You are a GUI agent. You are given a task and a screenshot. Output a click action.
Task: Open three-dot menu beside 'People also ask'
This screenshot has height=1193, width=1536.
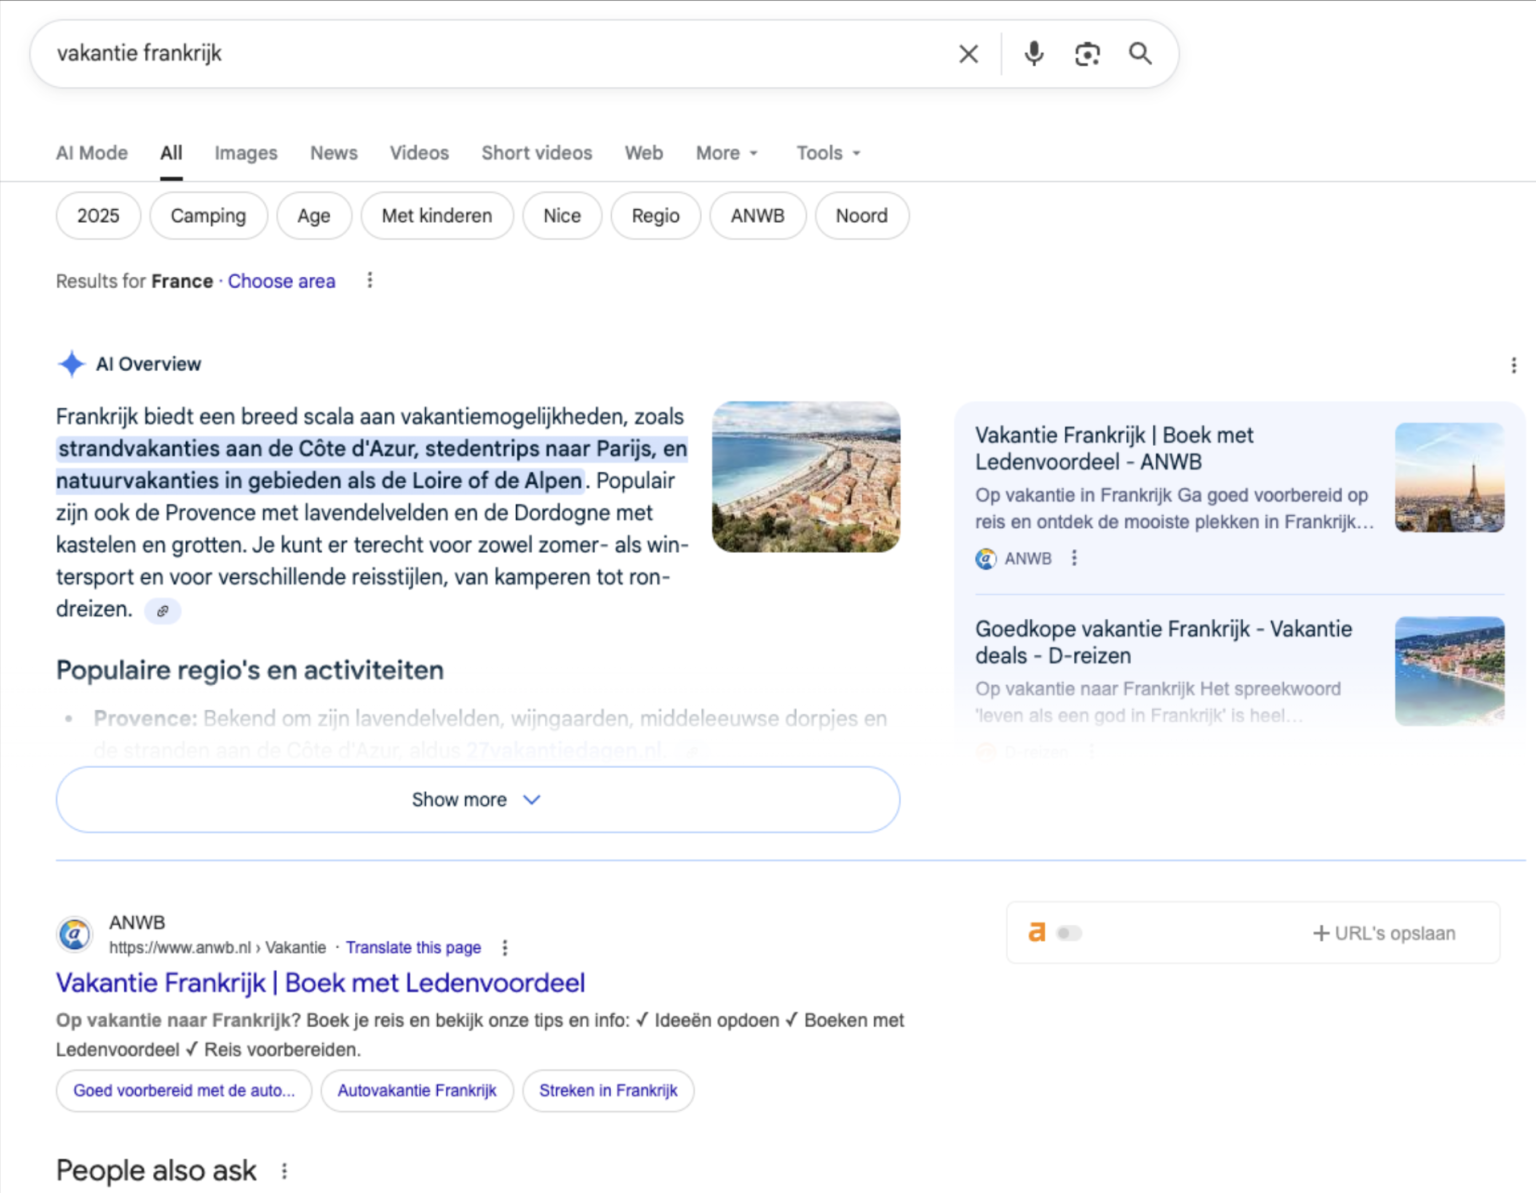pos(285,1171)
